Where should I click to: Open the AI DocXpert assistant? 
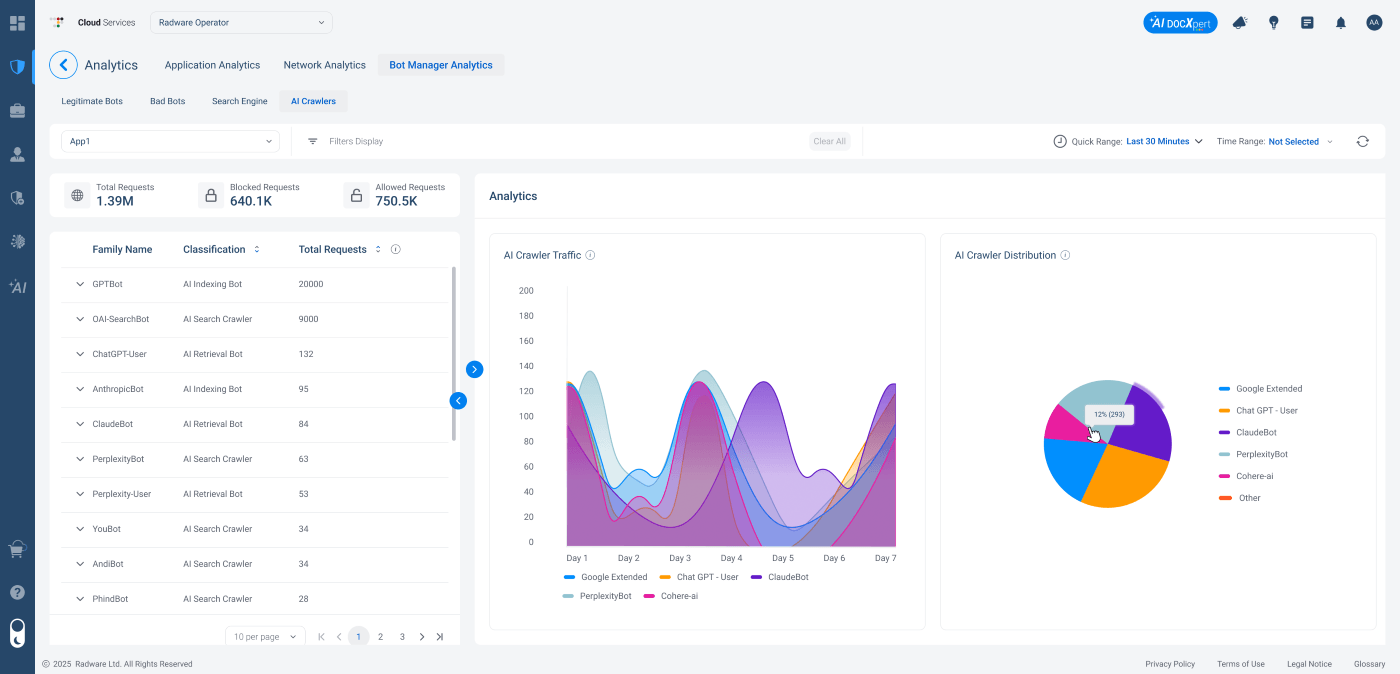[1180, 22]
